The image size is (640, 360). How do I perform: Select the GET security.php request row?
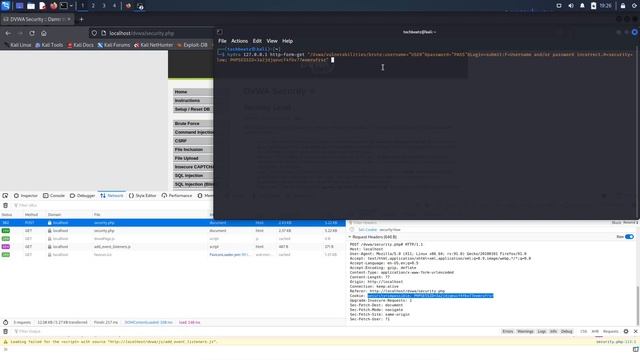(172, 231)
